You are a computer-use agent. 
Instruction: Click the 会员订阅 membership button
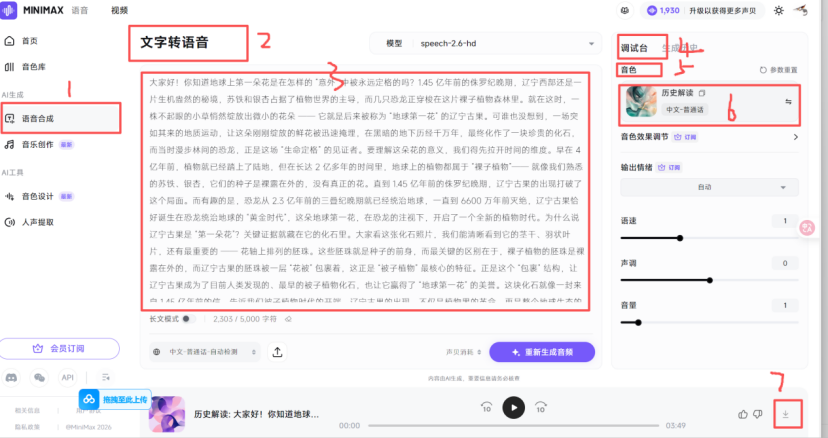[x=60, y=349]
